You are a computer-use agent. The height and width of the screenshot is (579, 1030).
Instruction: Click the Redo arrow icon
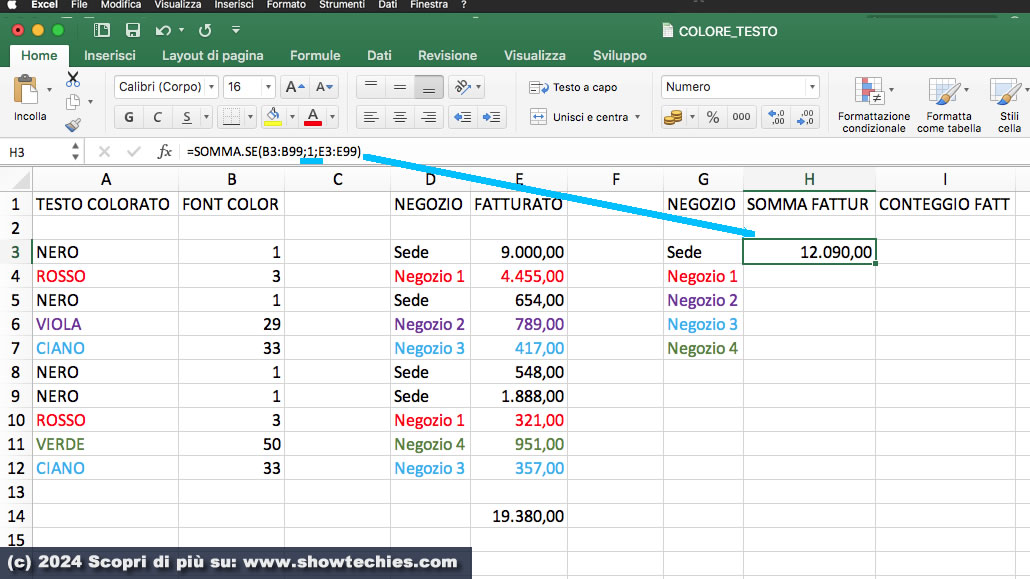coord(206,30)
